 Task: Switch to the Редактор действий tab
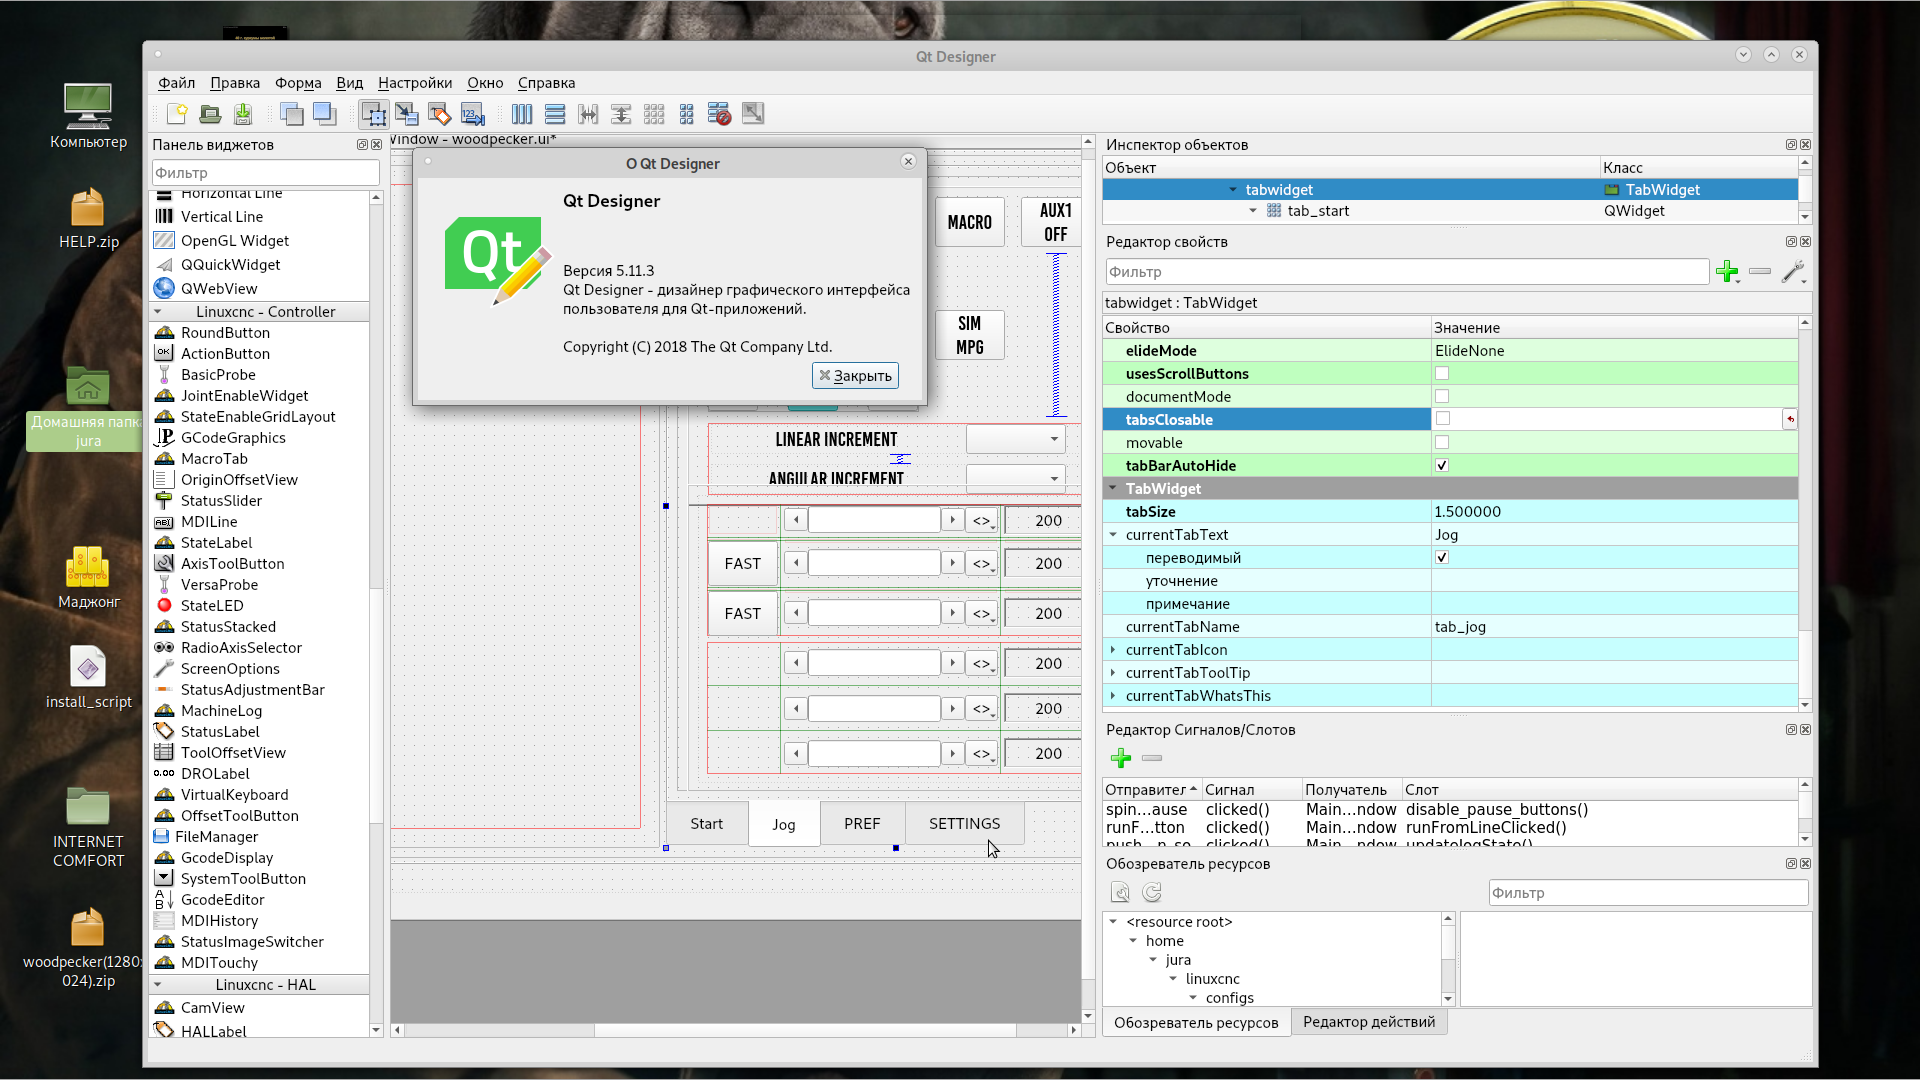click(x=1368, y=1021)
